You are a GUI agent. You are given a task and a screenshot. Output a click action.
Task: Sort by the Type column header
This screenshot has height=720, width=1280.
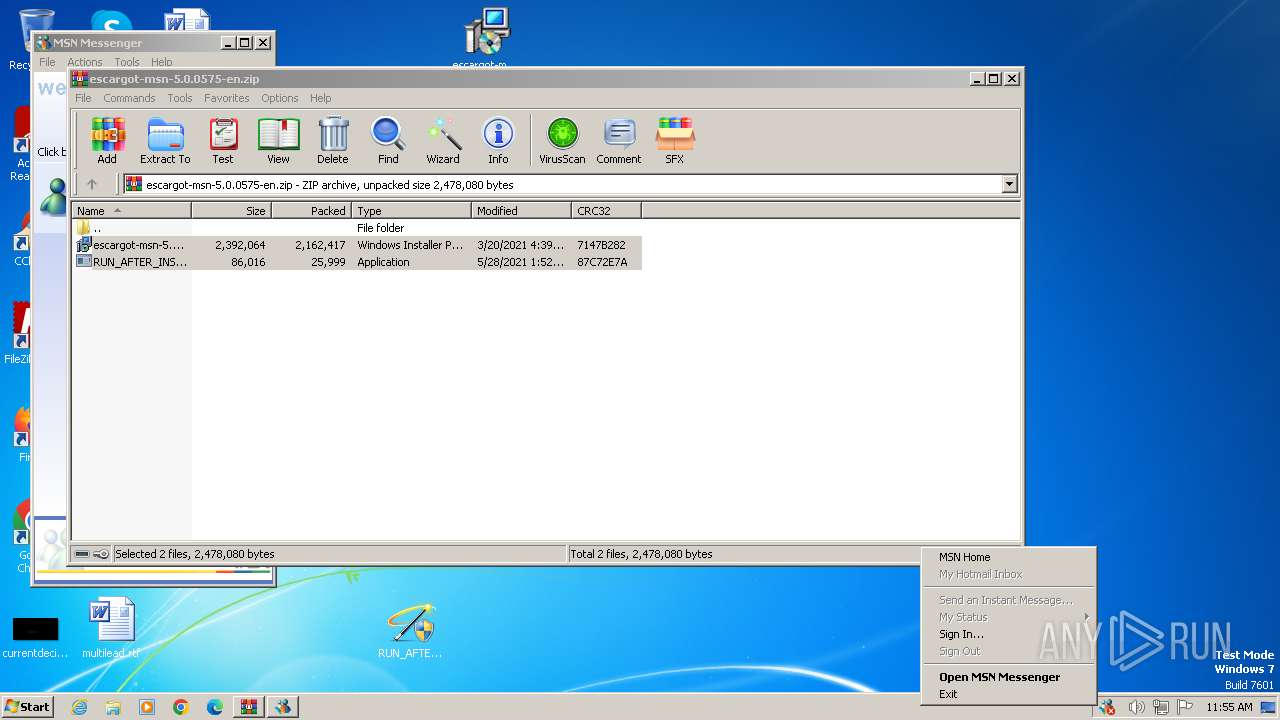[x=411, y=211]
